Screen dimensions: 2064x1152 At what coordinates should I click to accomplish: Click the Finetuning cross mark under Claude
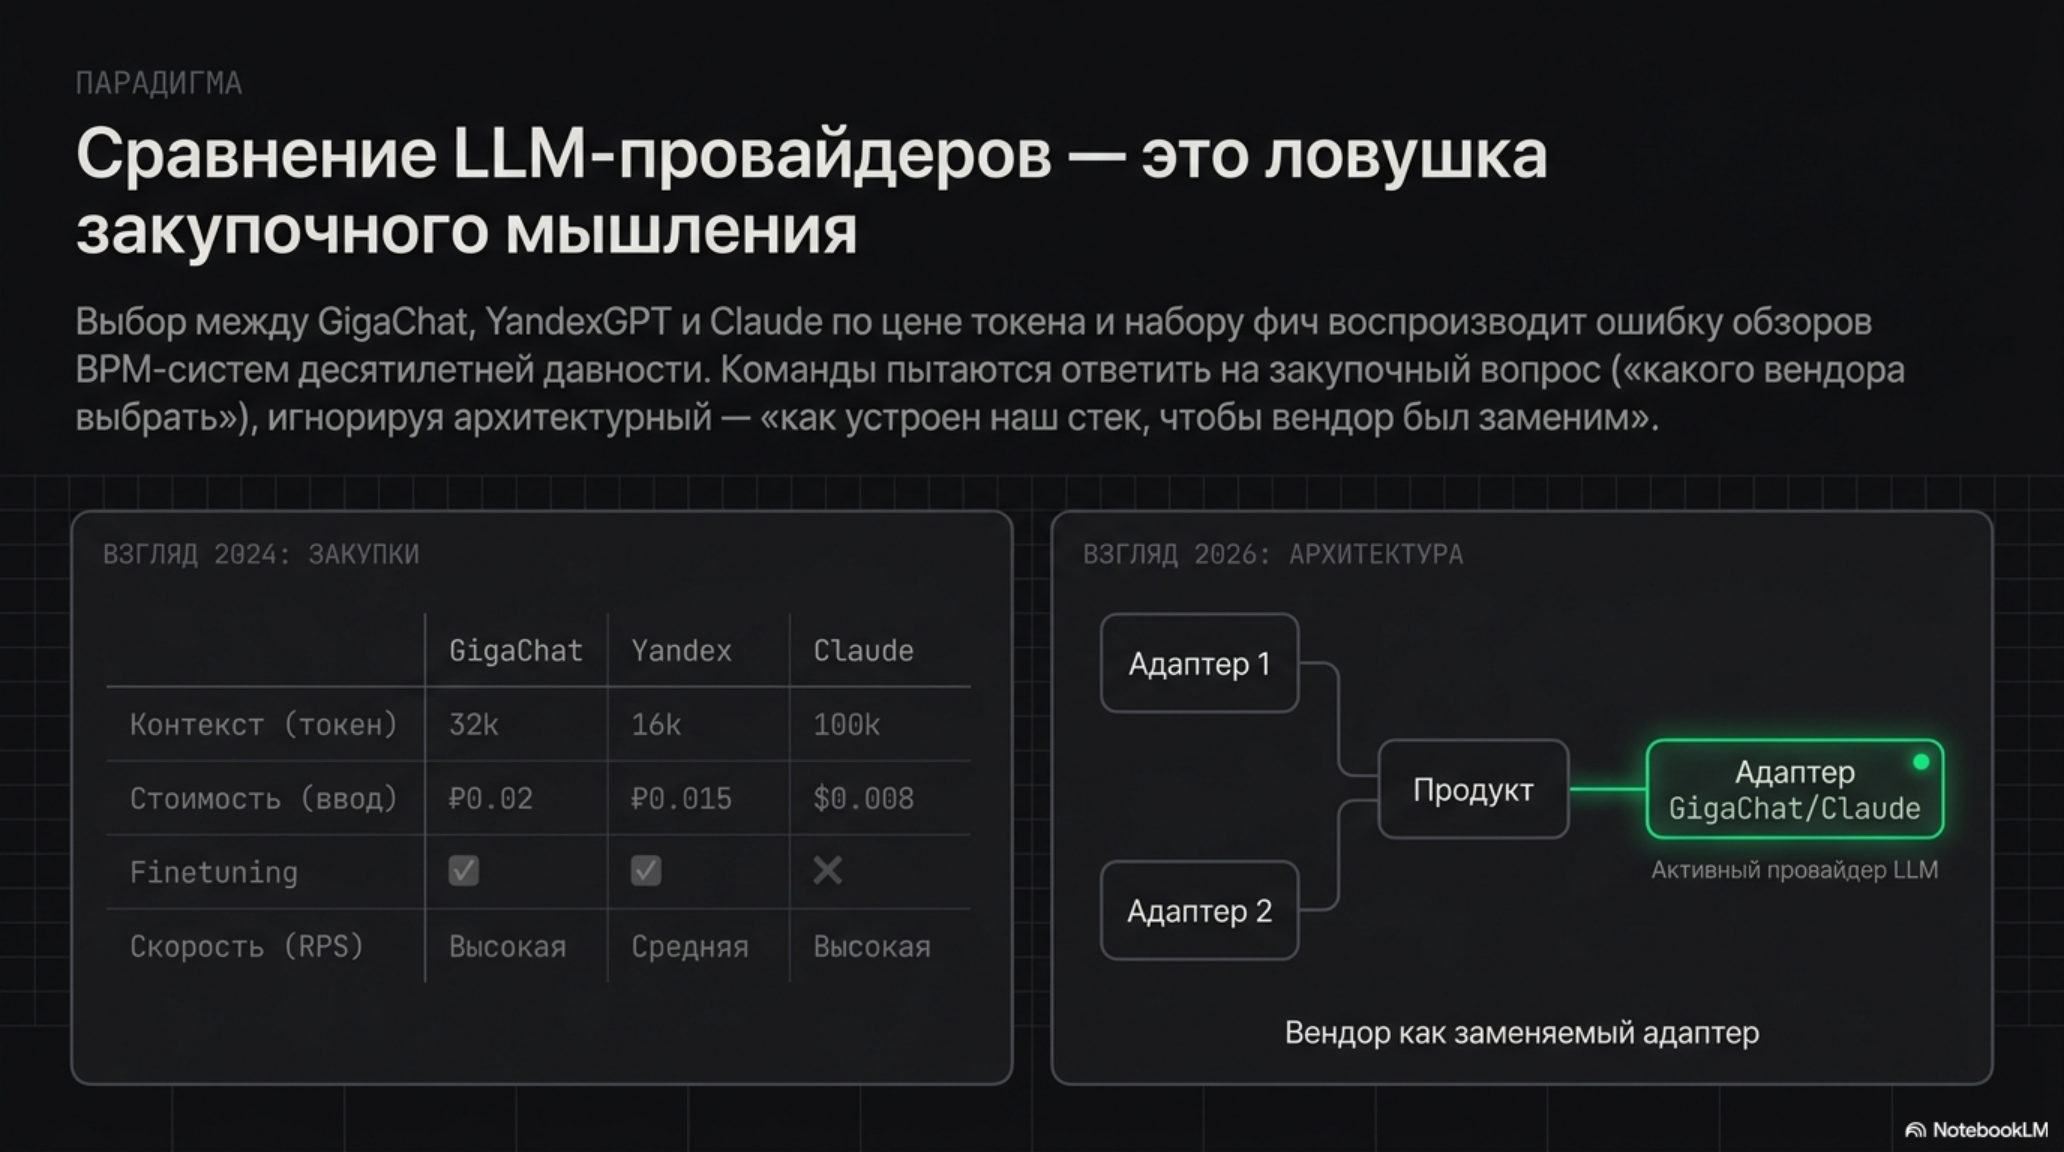point(828,871)
